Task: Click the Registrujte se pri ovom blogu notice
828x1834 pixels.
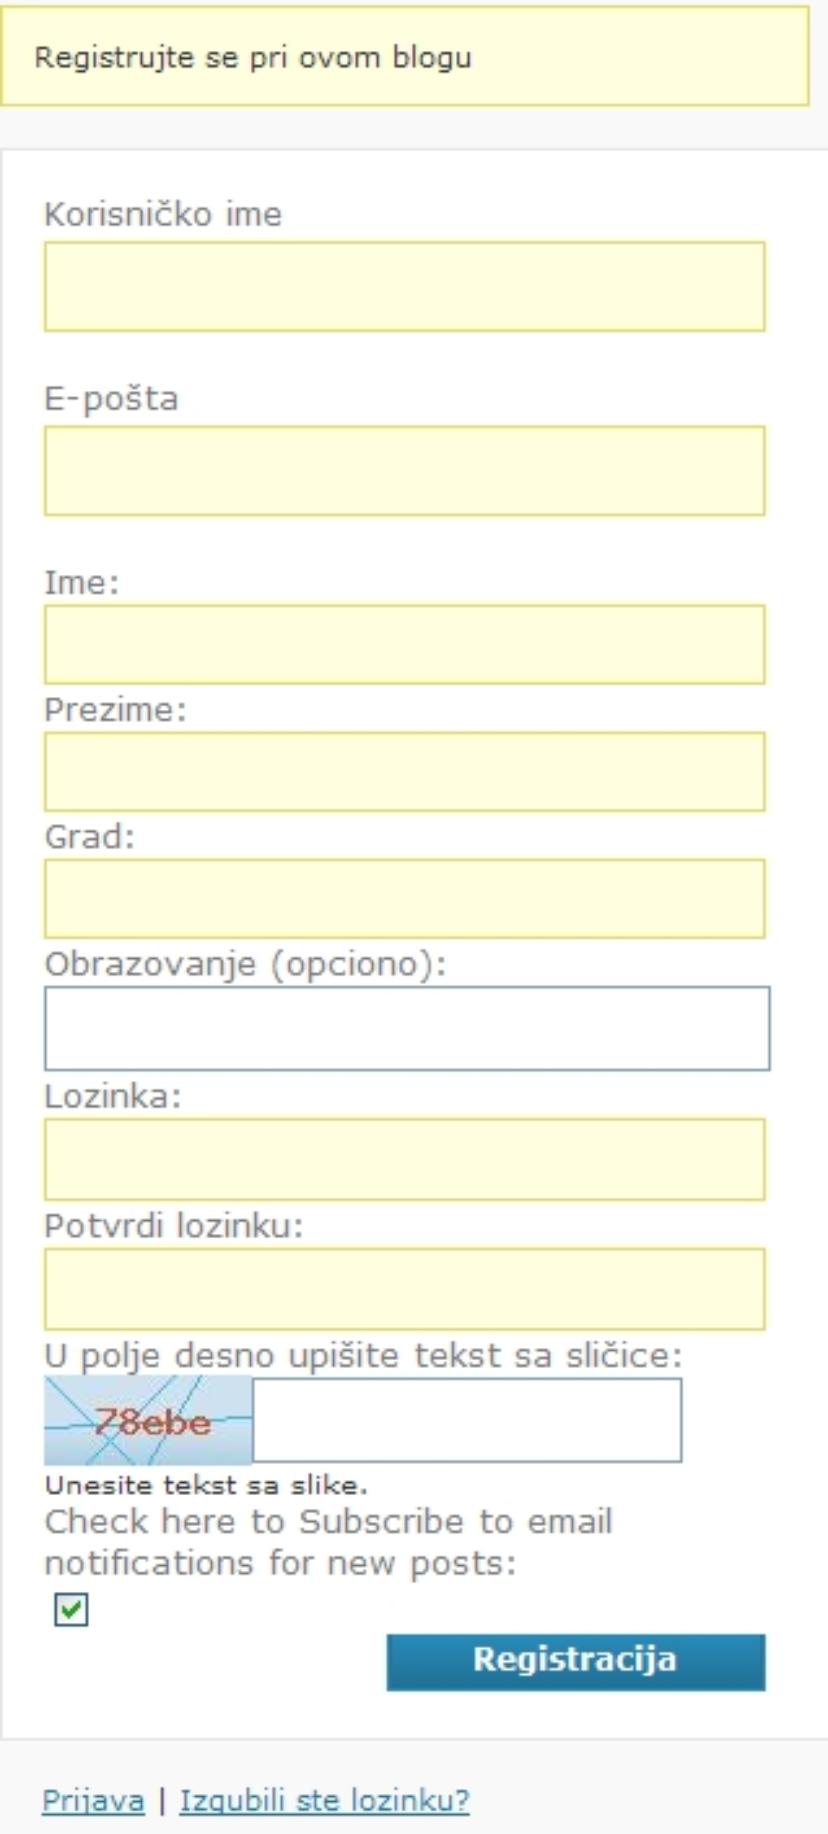Action: click(x=404, y=56)
